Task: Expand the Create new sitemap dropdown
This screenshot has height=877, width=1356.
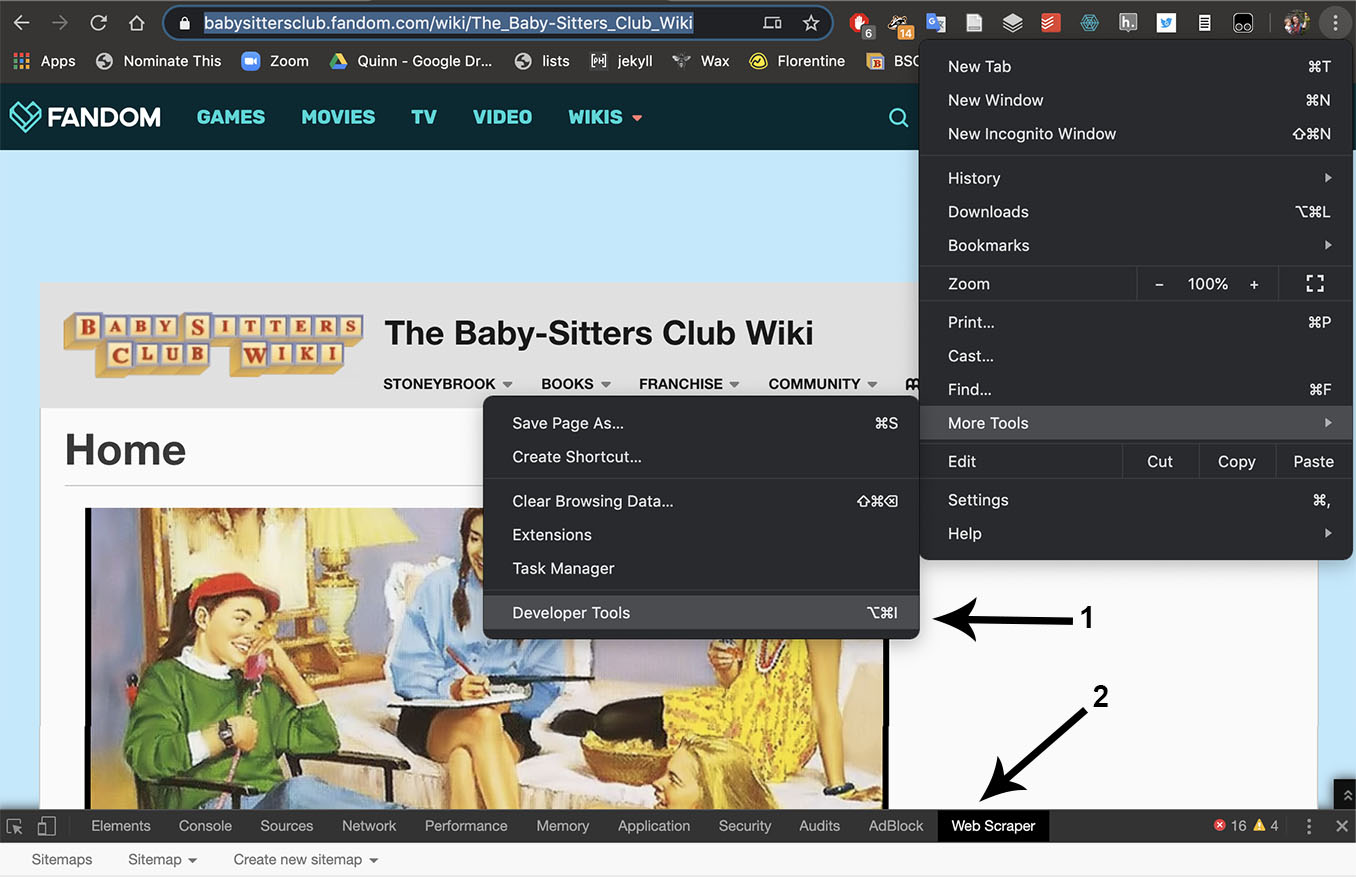Action: tap(305, 859)
